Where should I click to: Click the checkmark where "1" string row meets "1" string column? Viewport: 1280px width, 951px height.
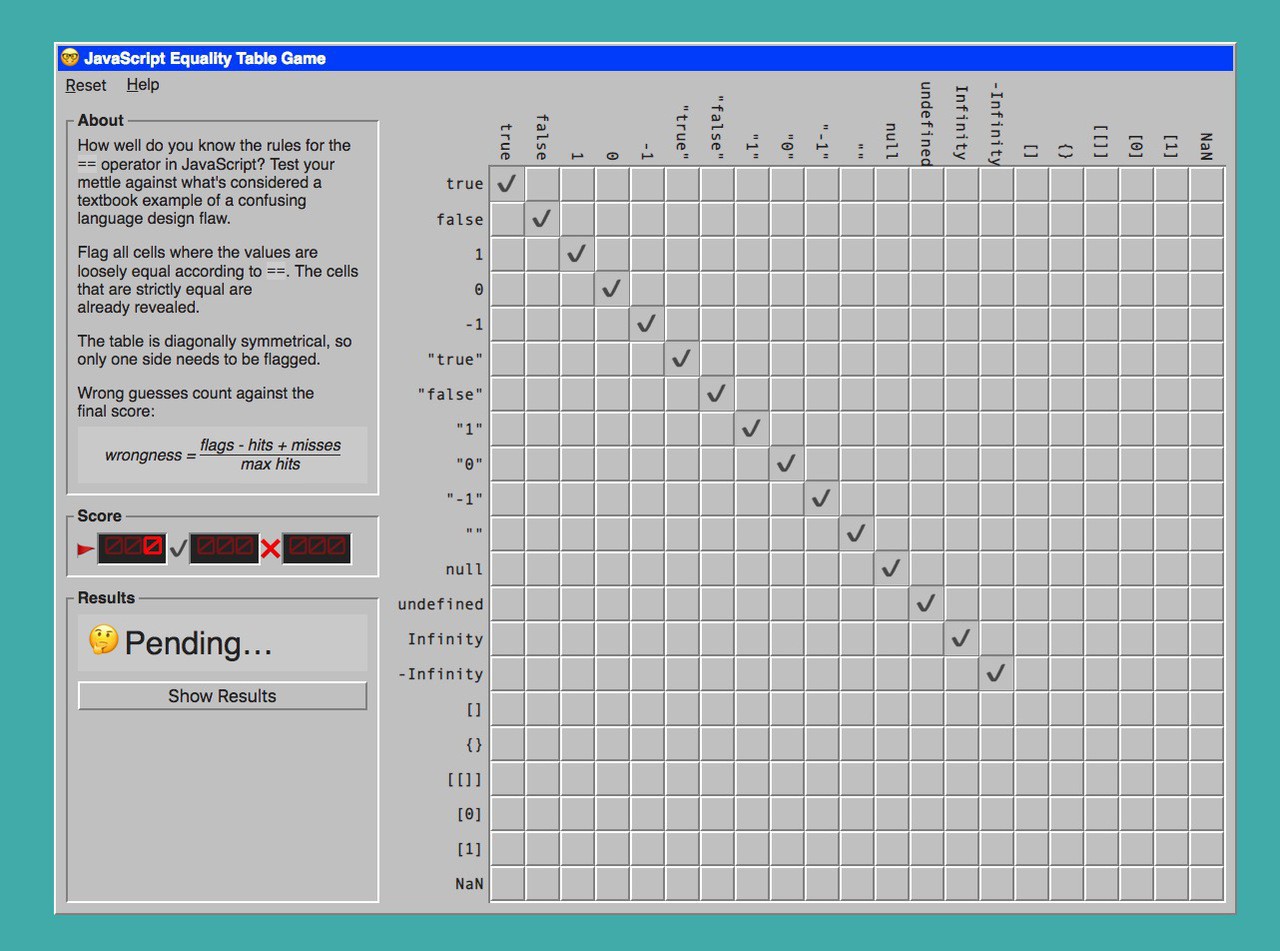pyautogui.click(x=752, y=429)
